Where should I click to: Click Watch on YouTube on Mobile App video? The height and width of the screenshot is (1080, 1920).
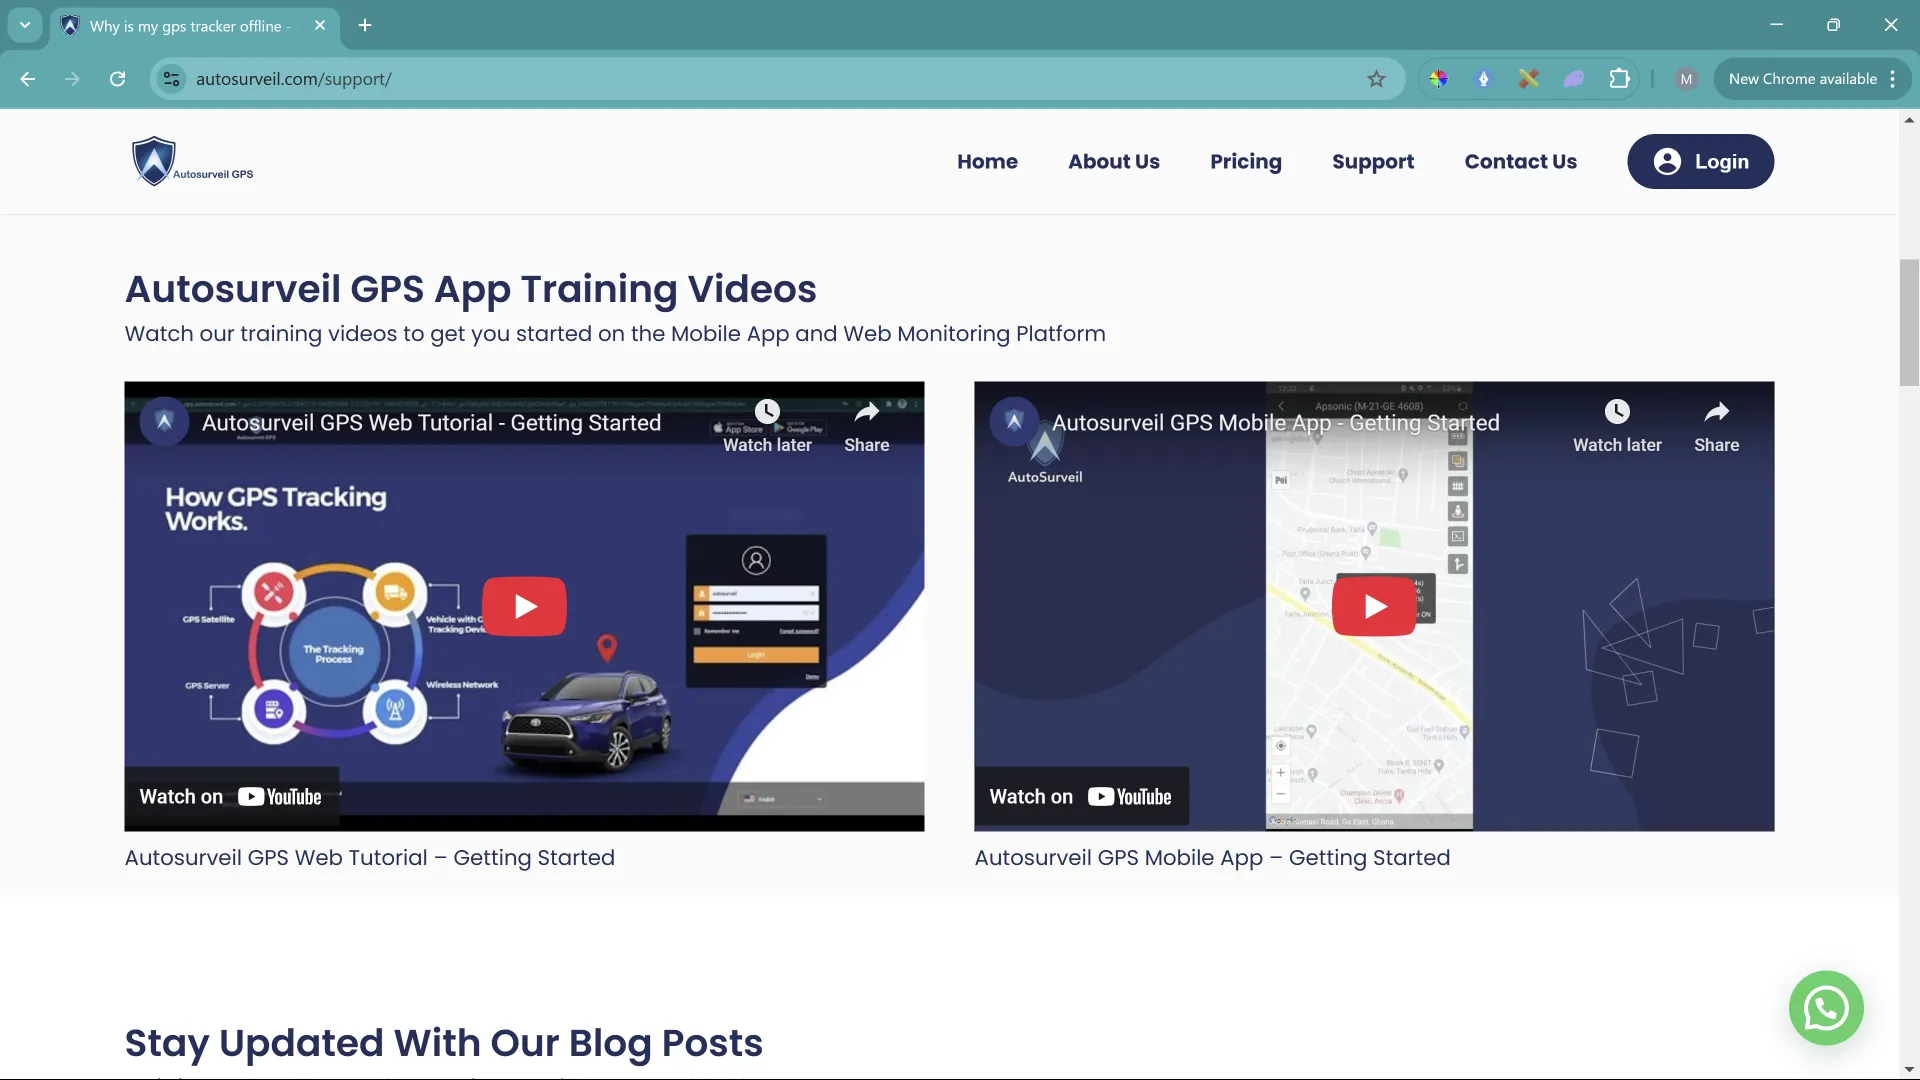(x=1081, y=797)
